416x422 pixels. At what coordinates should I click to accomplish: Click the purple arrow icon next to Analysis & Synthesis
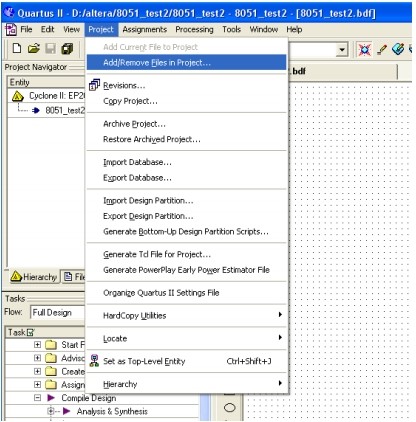click(66, 411)
